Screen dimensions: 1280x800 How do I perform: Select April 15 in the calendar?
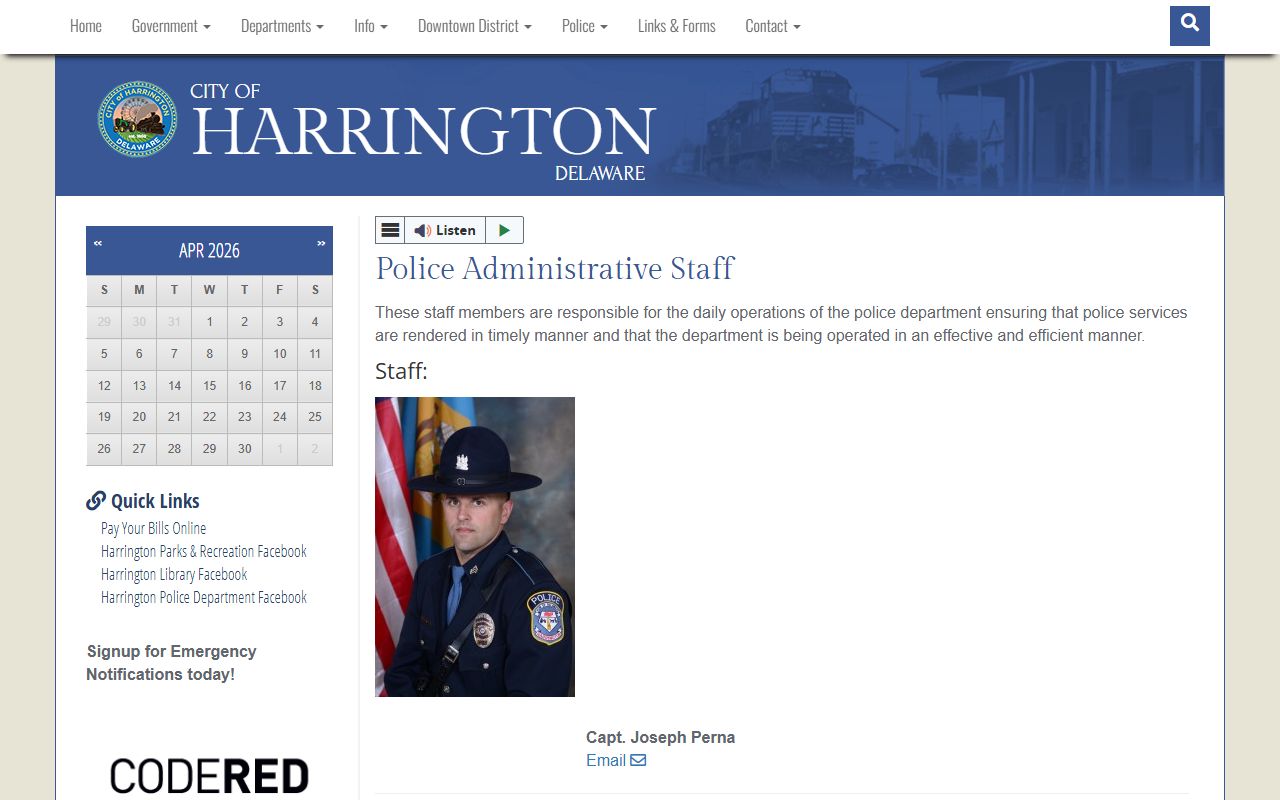(x=209, y=386)
